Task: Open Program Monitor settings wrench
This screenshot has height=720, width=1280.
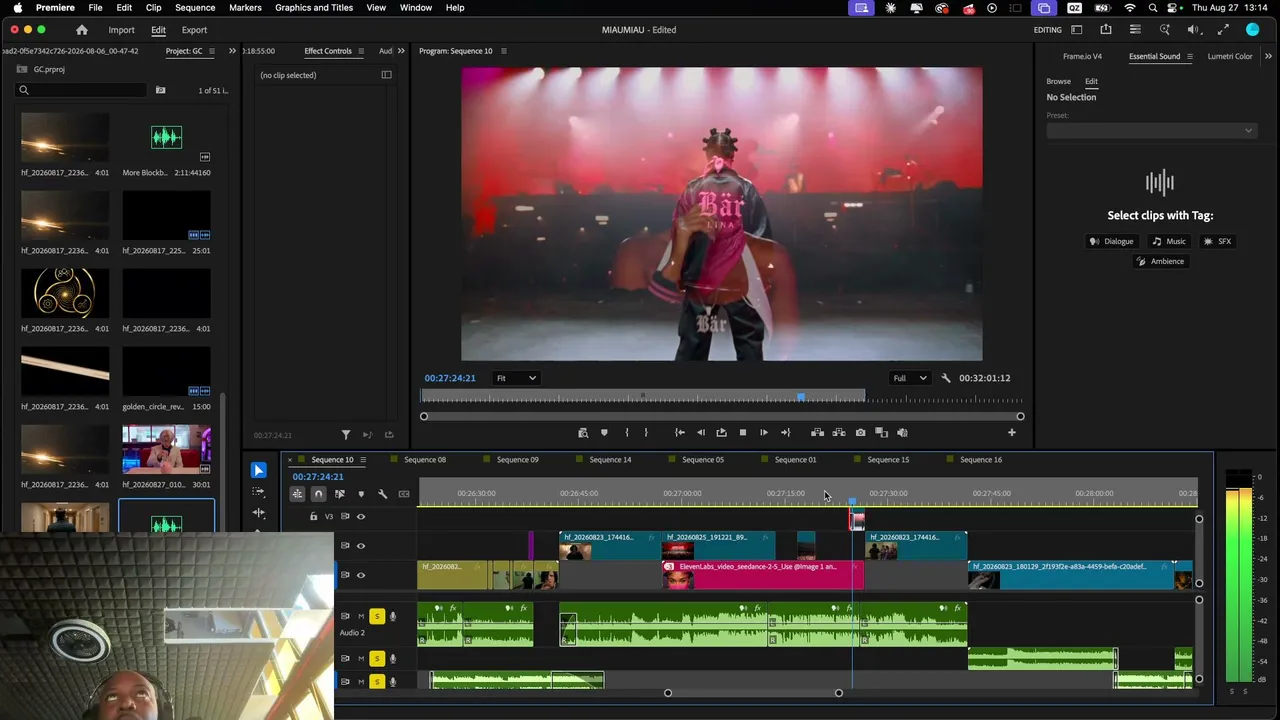Action: [x=945, y=378]
